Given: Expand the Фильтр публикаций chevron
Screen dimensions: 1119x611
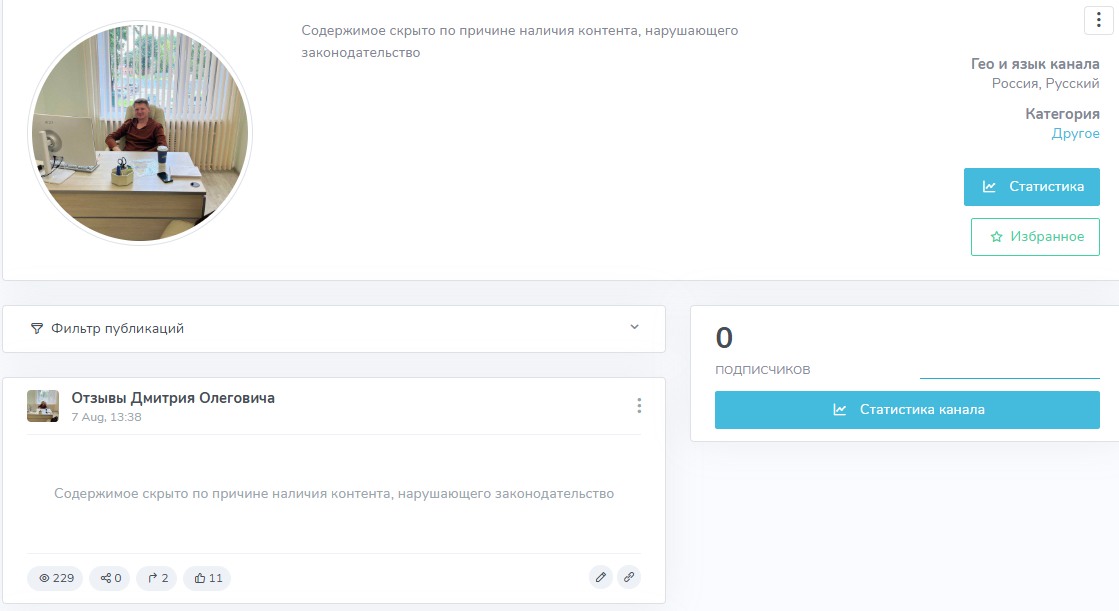Looking at the screenshot, I should point(634,327).
